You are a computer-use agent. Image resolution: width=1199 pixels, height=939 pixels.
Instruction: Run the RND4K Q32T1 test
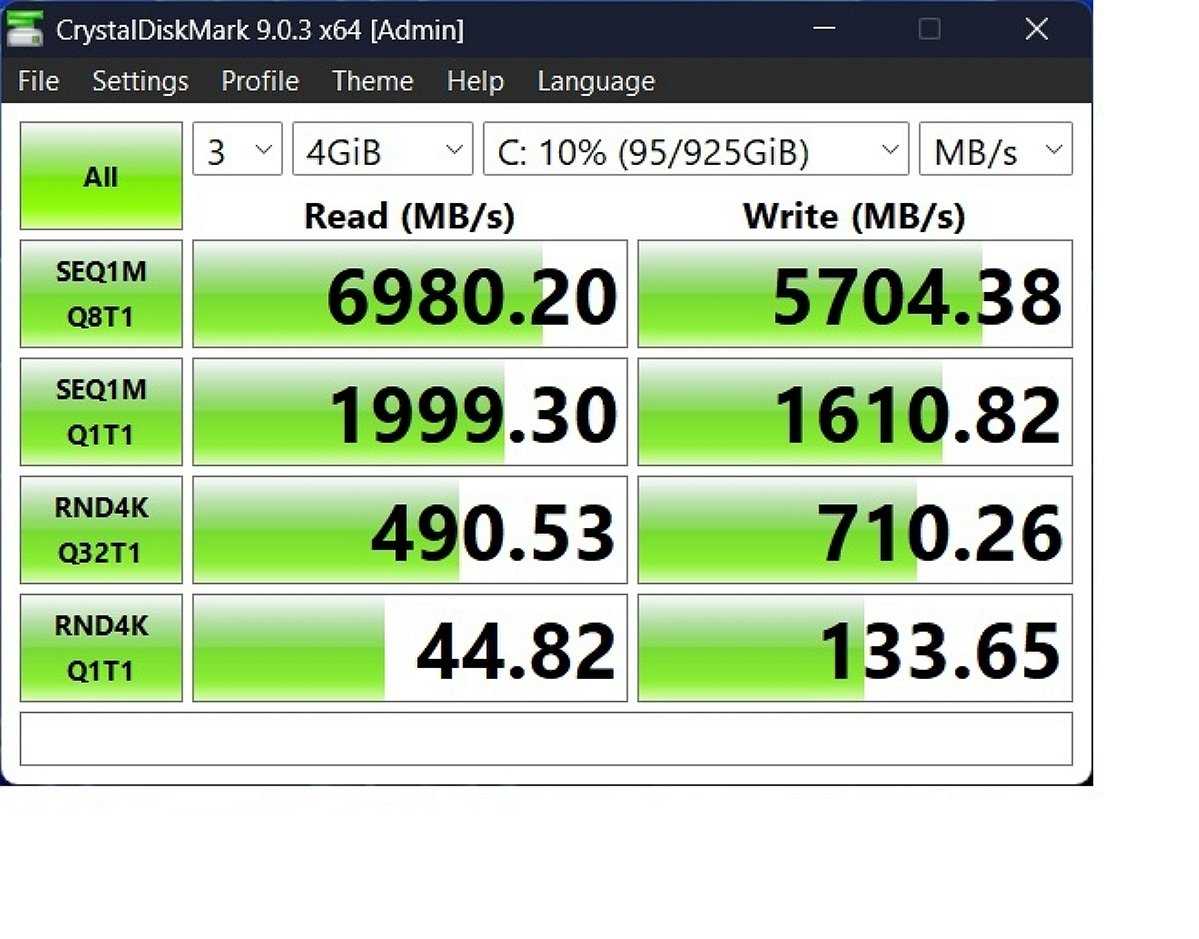[x=101, y=529]
